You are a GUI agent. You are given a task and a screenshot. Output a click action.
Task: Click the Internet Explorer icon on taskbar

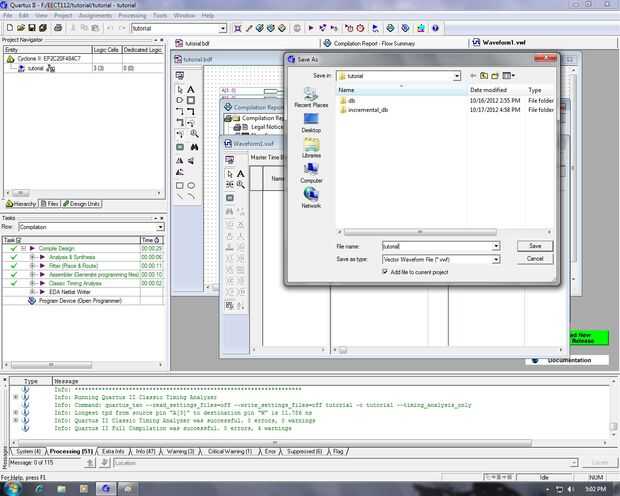39,489
